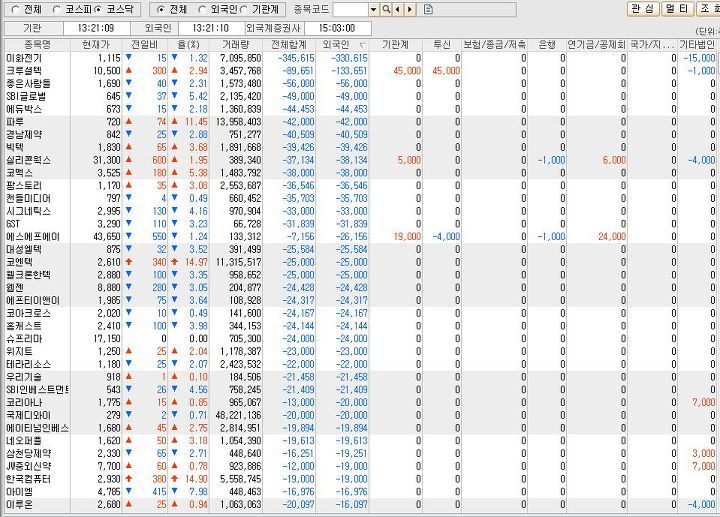The image size is (720, 517).
Task: Select the 우리기술 stock row
Action: [360, 377]
